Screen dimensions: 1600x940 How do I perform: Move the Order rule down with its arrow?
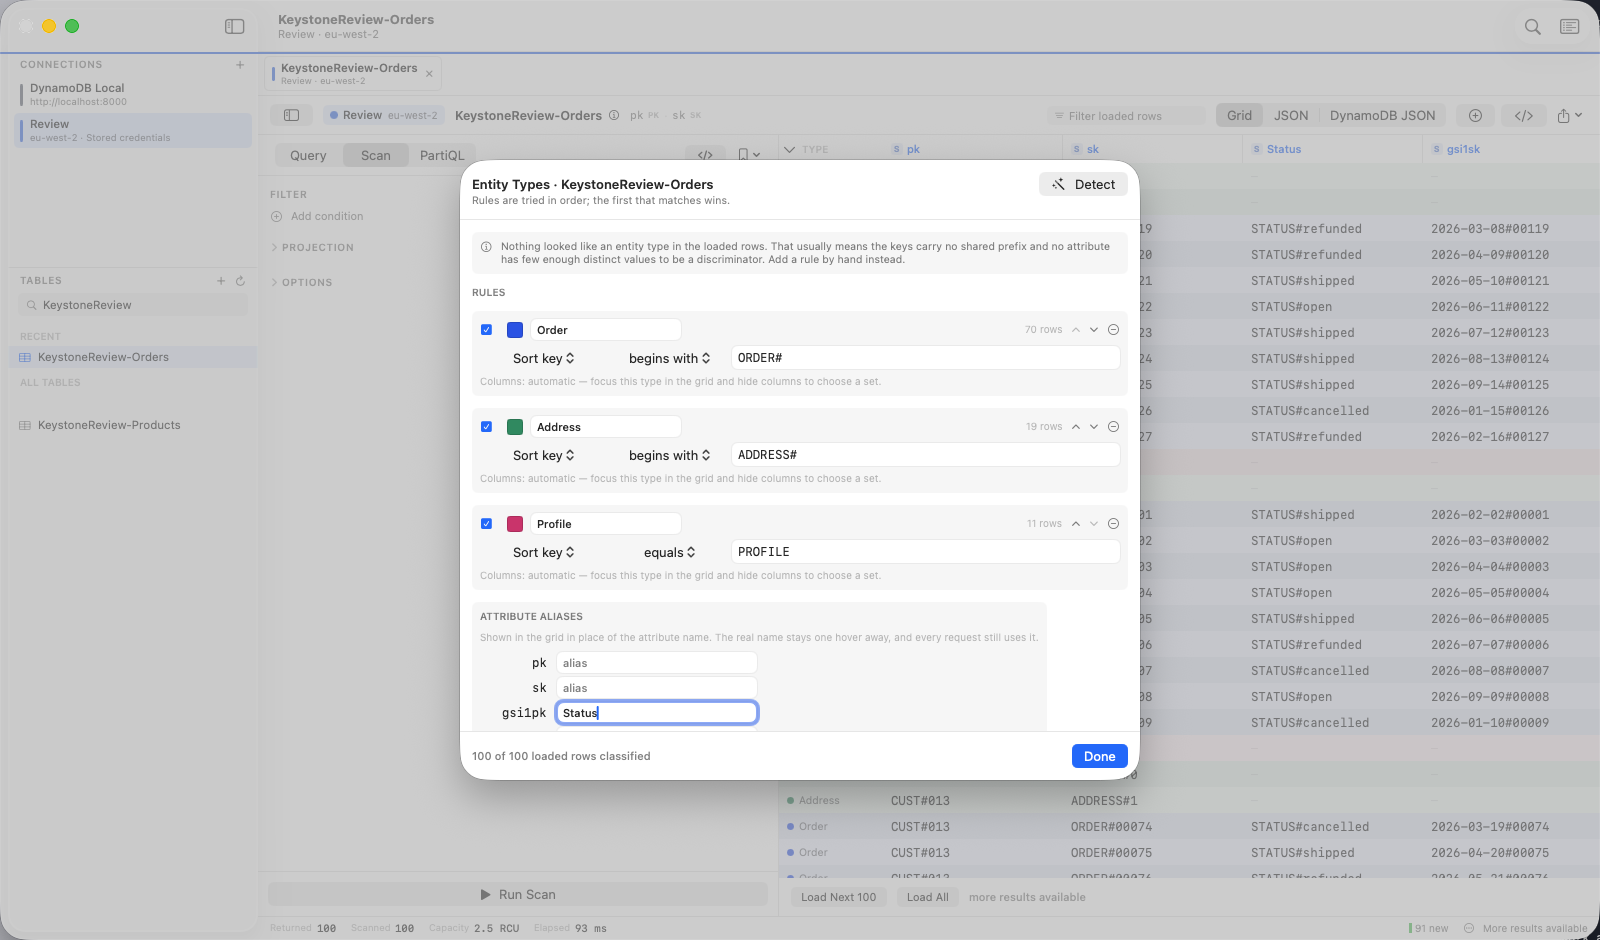1094,330
